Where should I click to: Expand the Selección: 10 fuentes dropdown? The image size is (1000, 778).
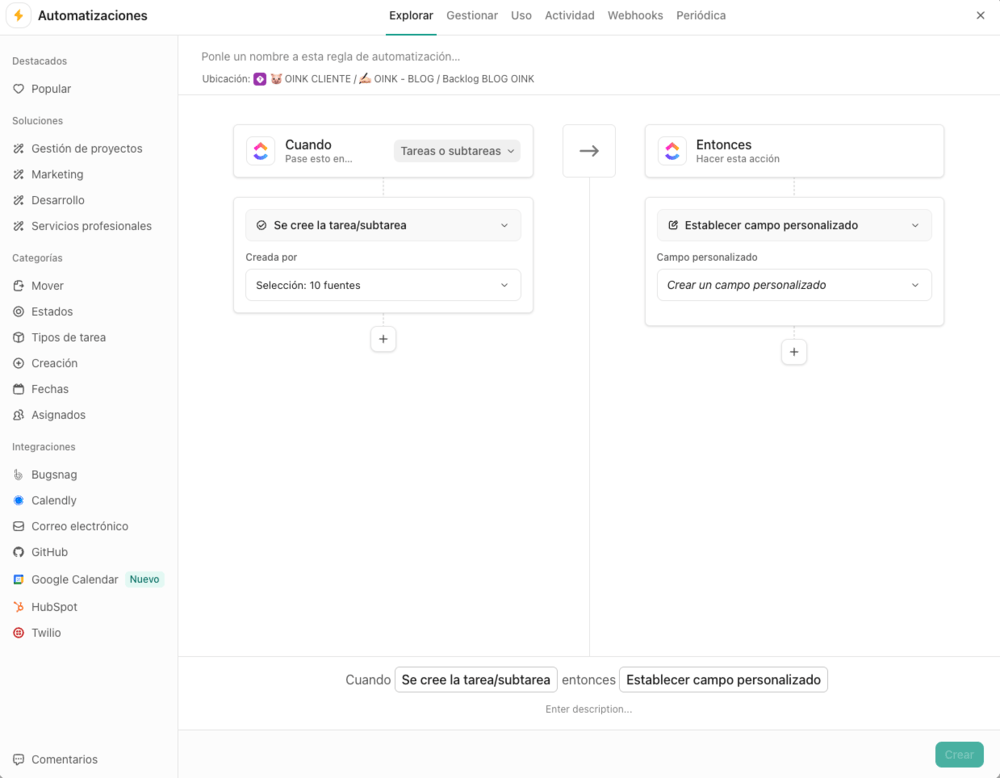383,285
